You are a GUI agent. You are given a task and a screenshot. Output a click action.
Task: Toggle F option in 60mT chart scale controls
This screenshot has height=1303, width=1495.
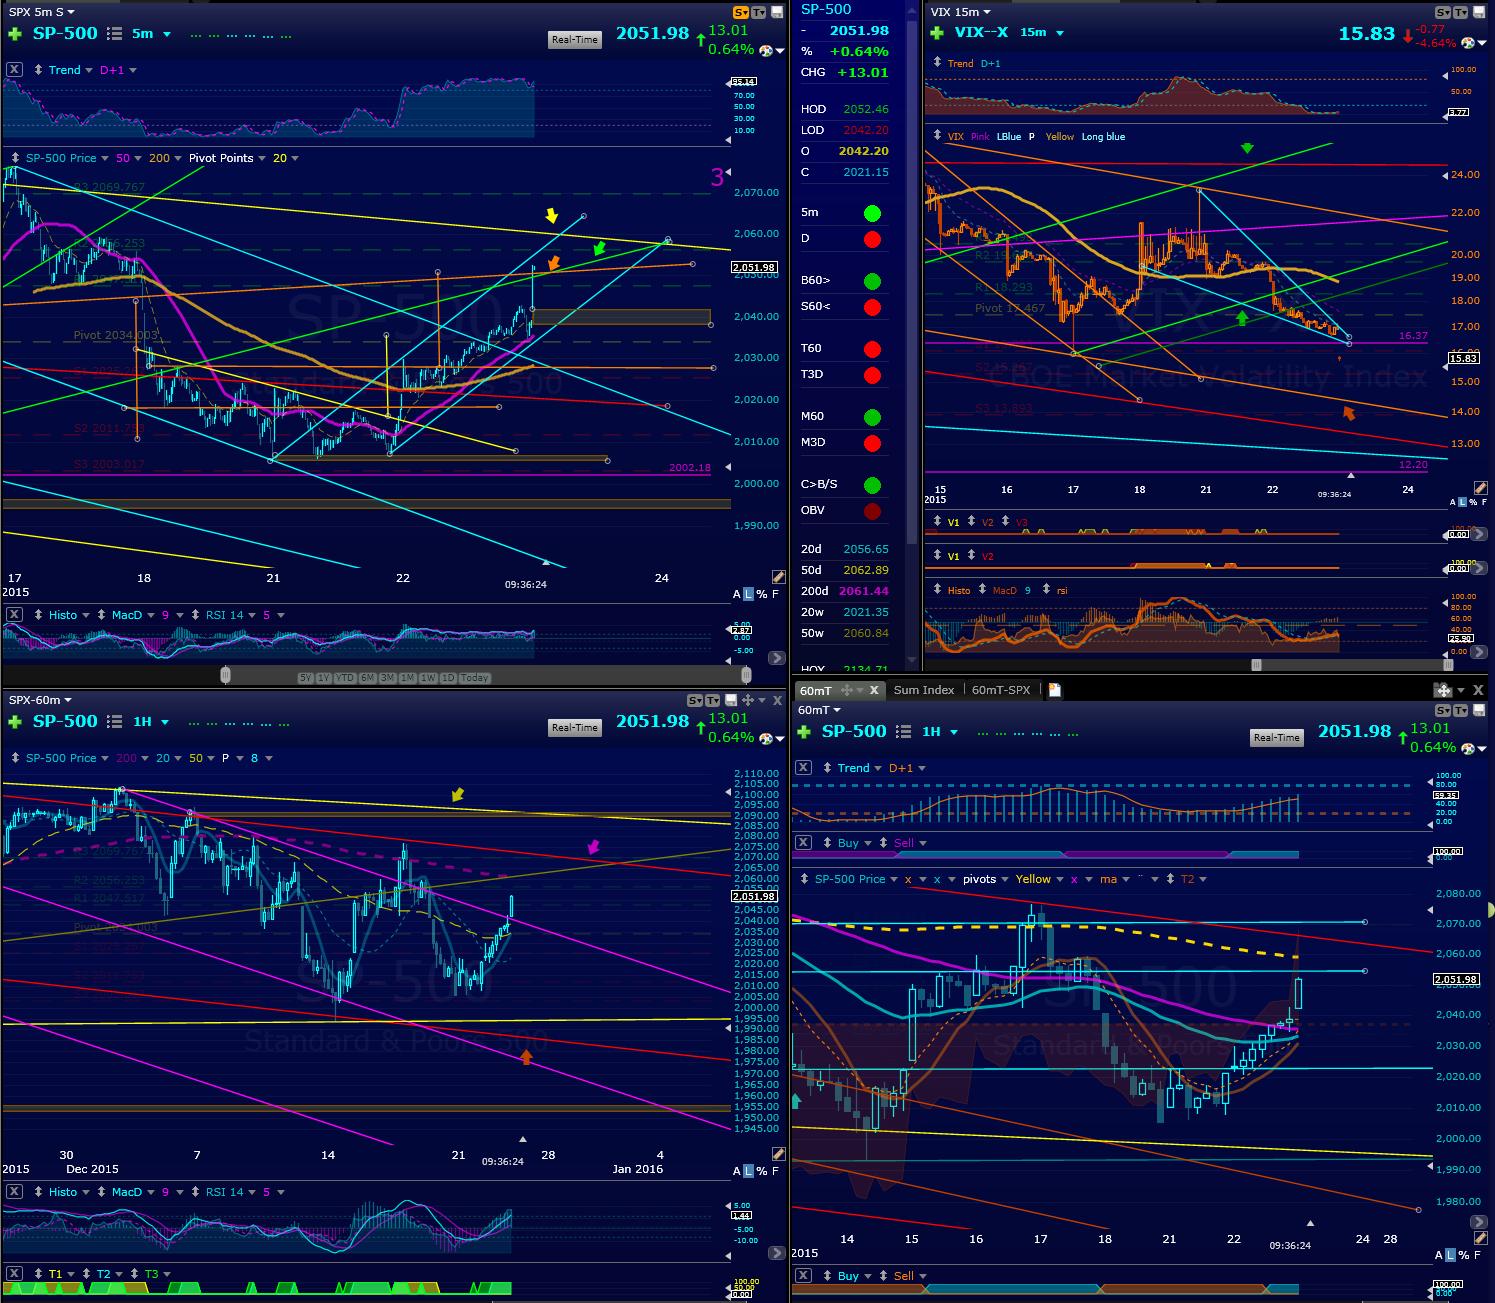(1477, 1255)
